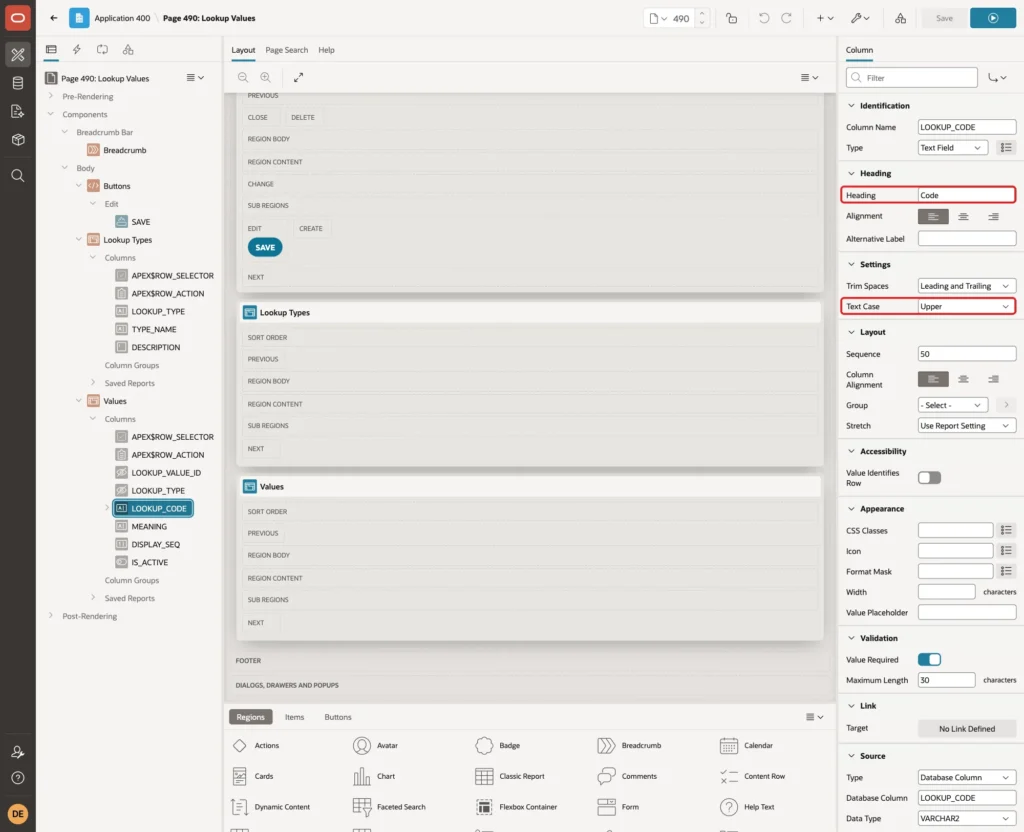Image resolution: width=1024 pixels, height=832 pixels.
Task: Go back using the left arrow
Action: point(54,18)
